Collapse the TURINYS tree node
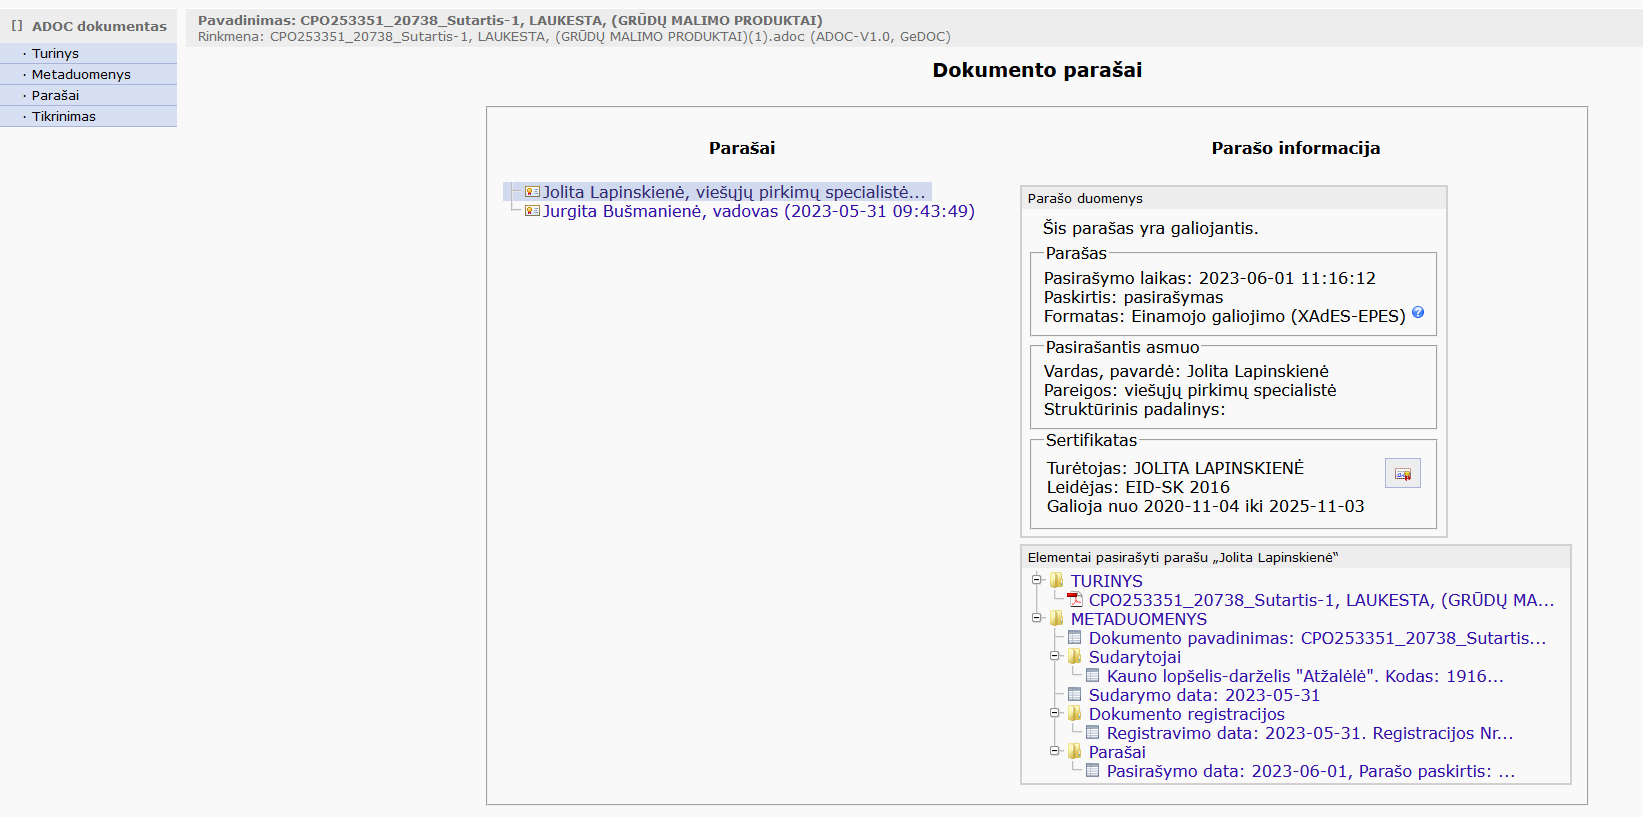1643x817 pixels. coord(1037,580)
